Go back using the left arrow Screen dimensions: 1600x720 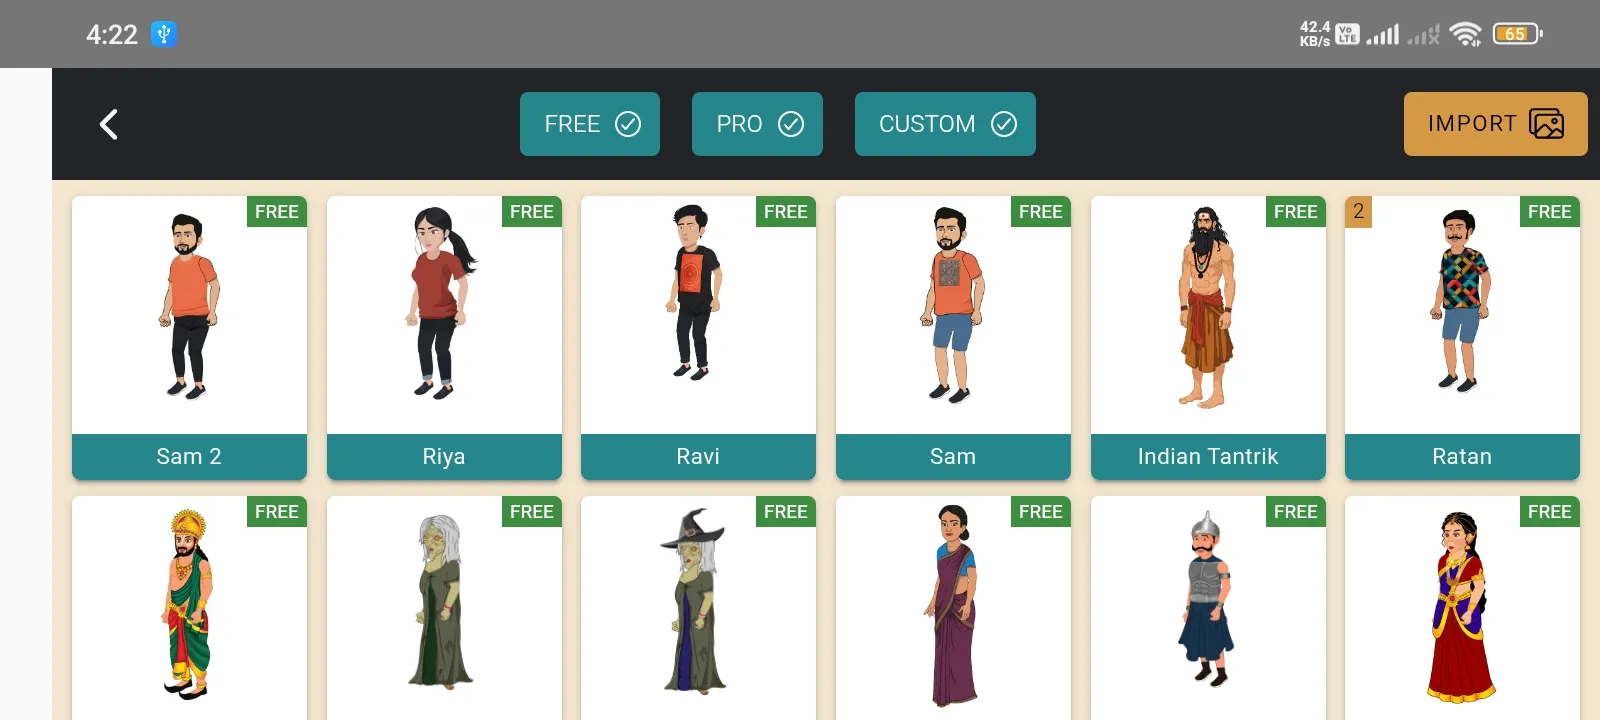(109, 124)
